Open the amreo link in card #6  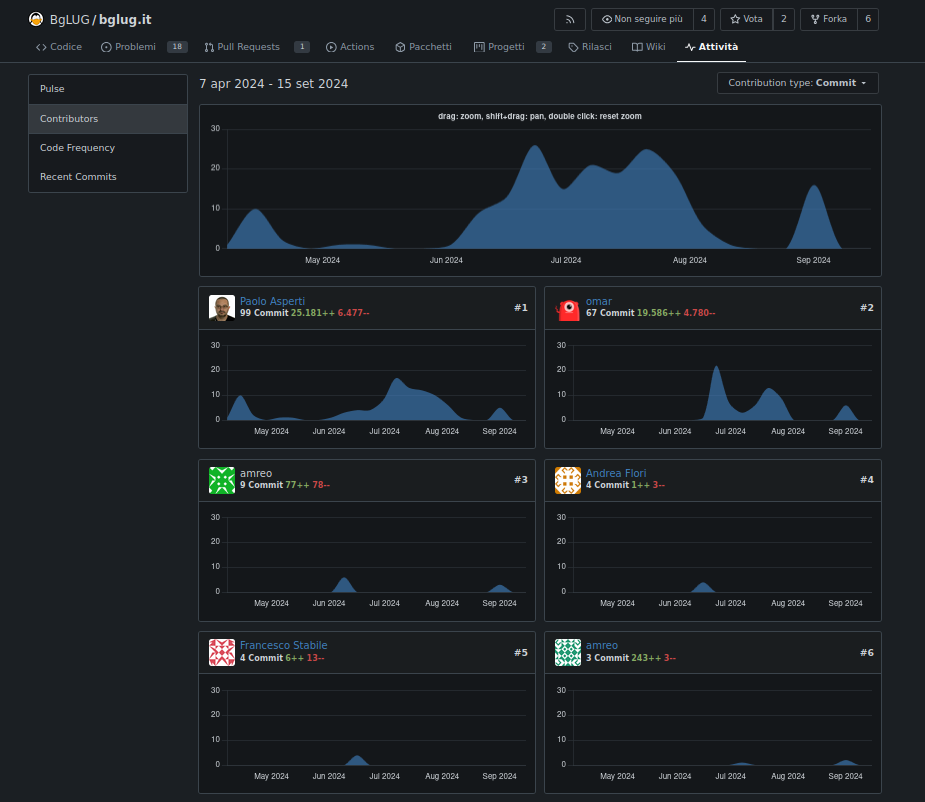(x=602, y=646)
